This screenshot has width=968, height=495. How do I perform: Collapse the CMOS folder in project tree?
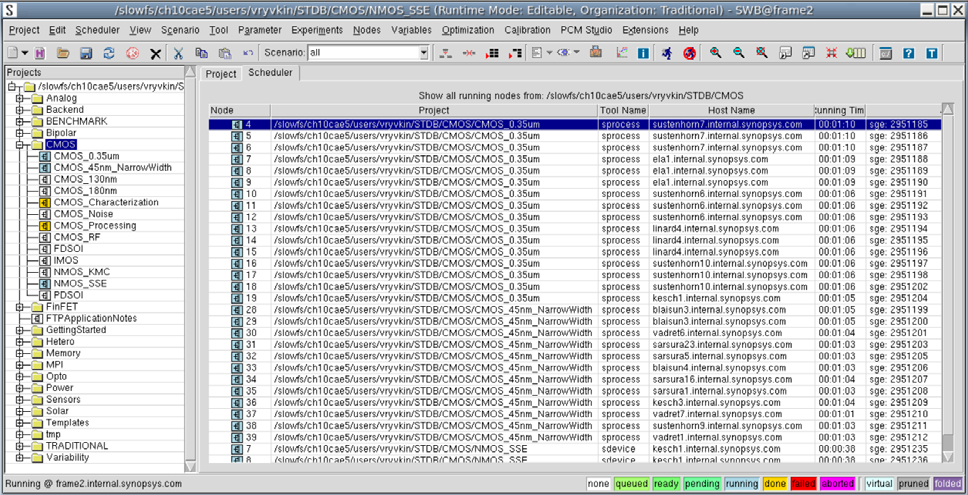pyautogui.click(x=19, y=145)
